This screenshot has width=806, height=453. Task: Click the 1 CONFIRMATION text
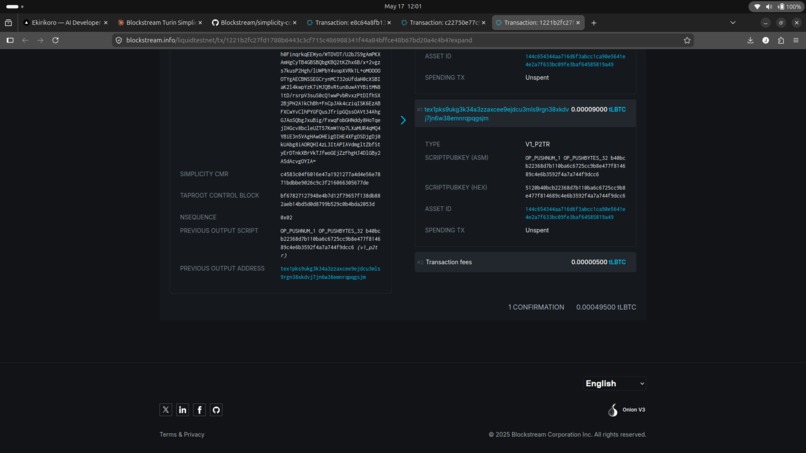pos(536,307)
